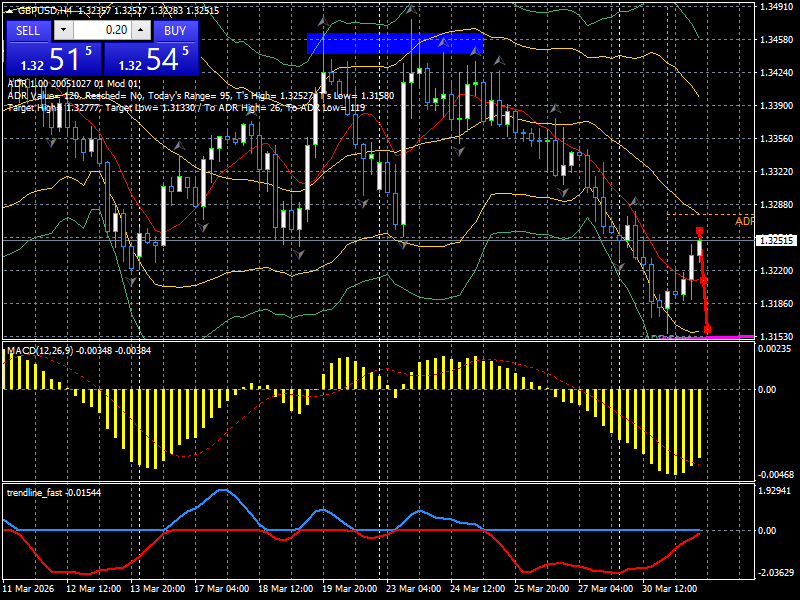Screen dimensions: 800x600
Task: Click the trendline_fast scale value -2.03629
Action: [x=774, y=572]
